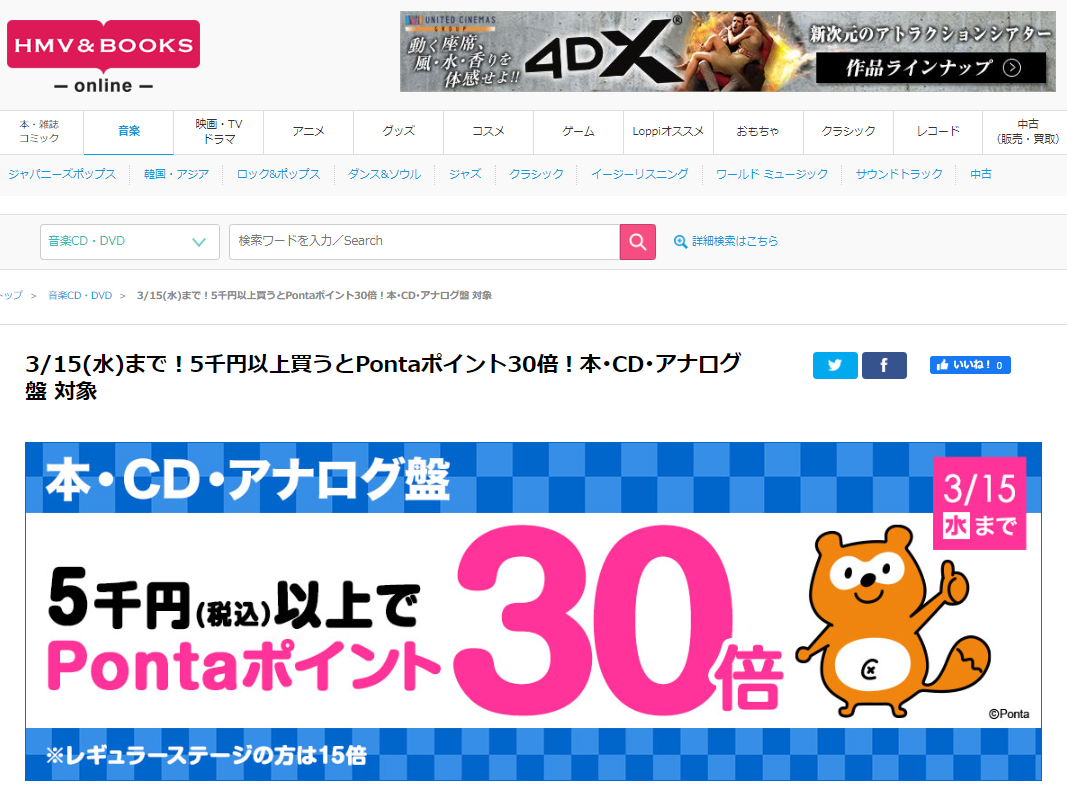This screenshot has width=1067, height=787.
Task: Select the アニメ tab
Action: (308, 131)
